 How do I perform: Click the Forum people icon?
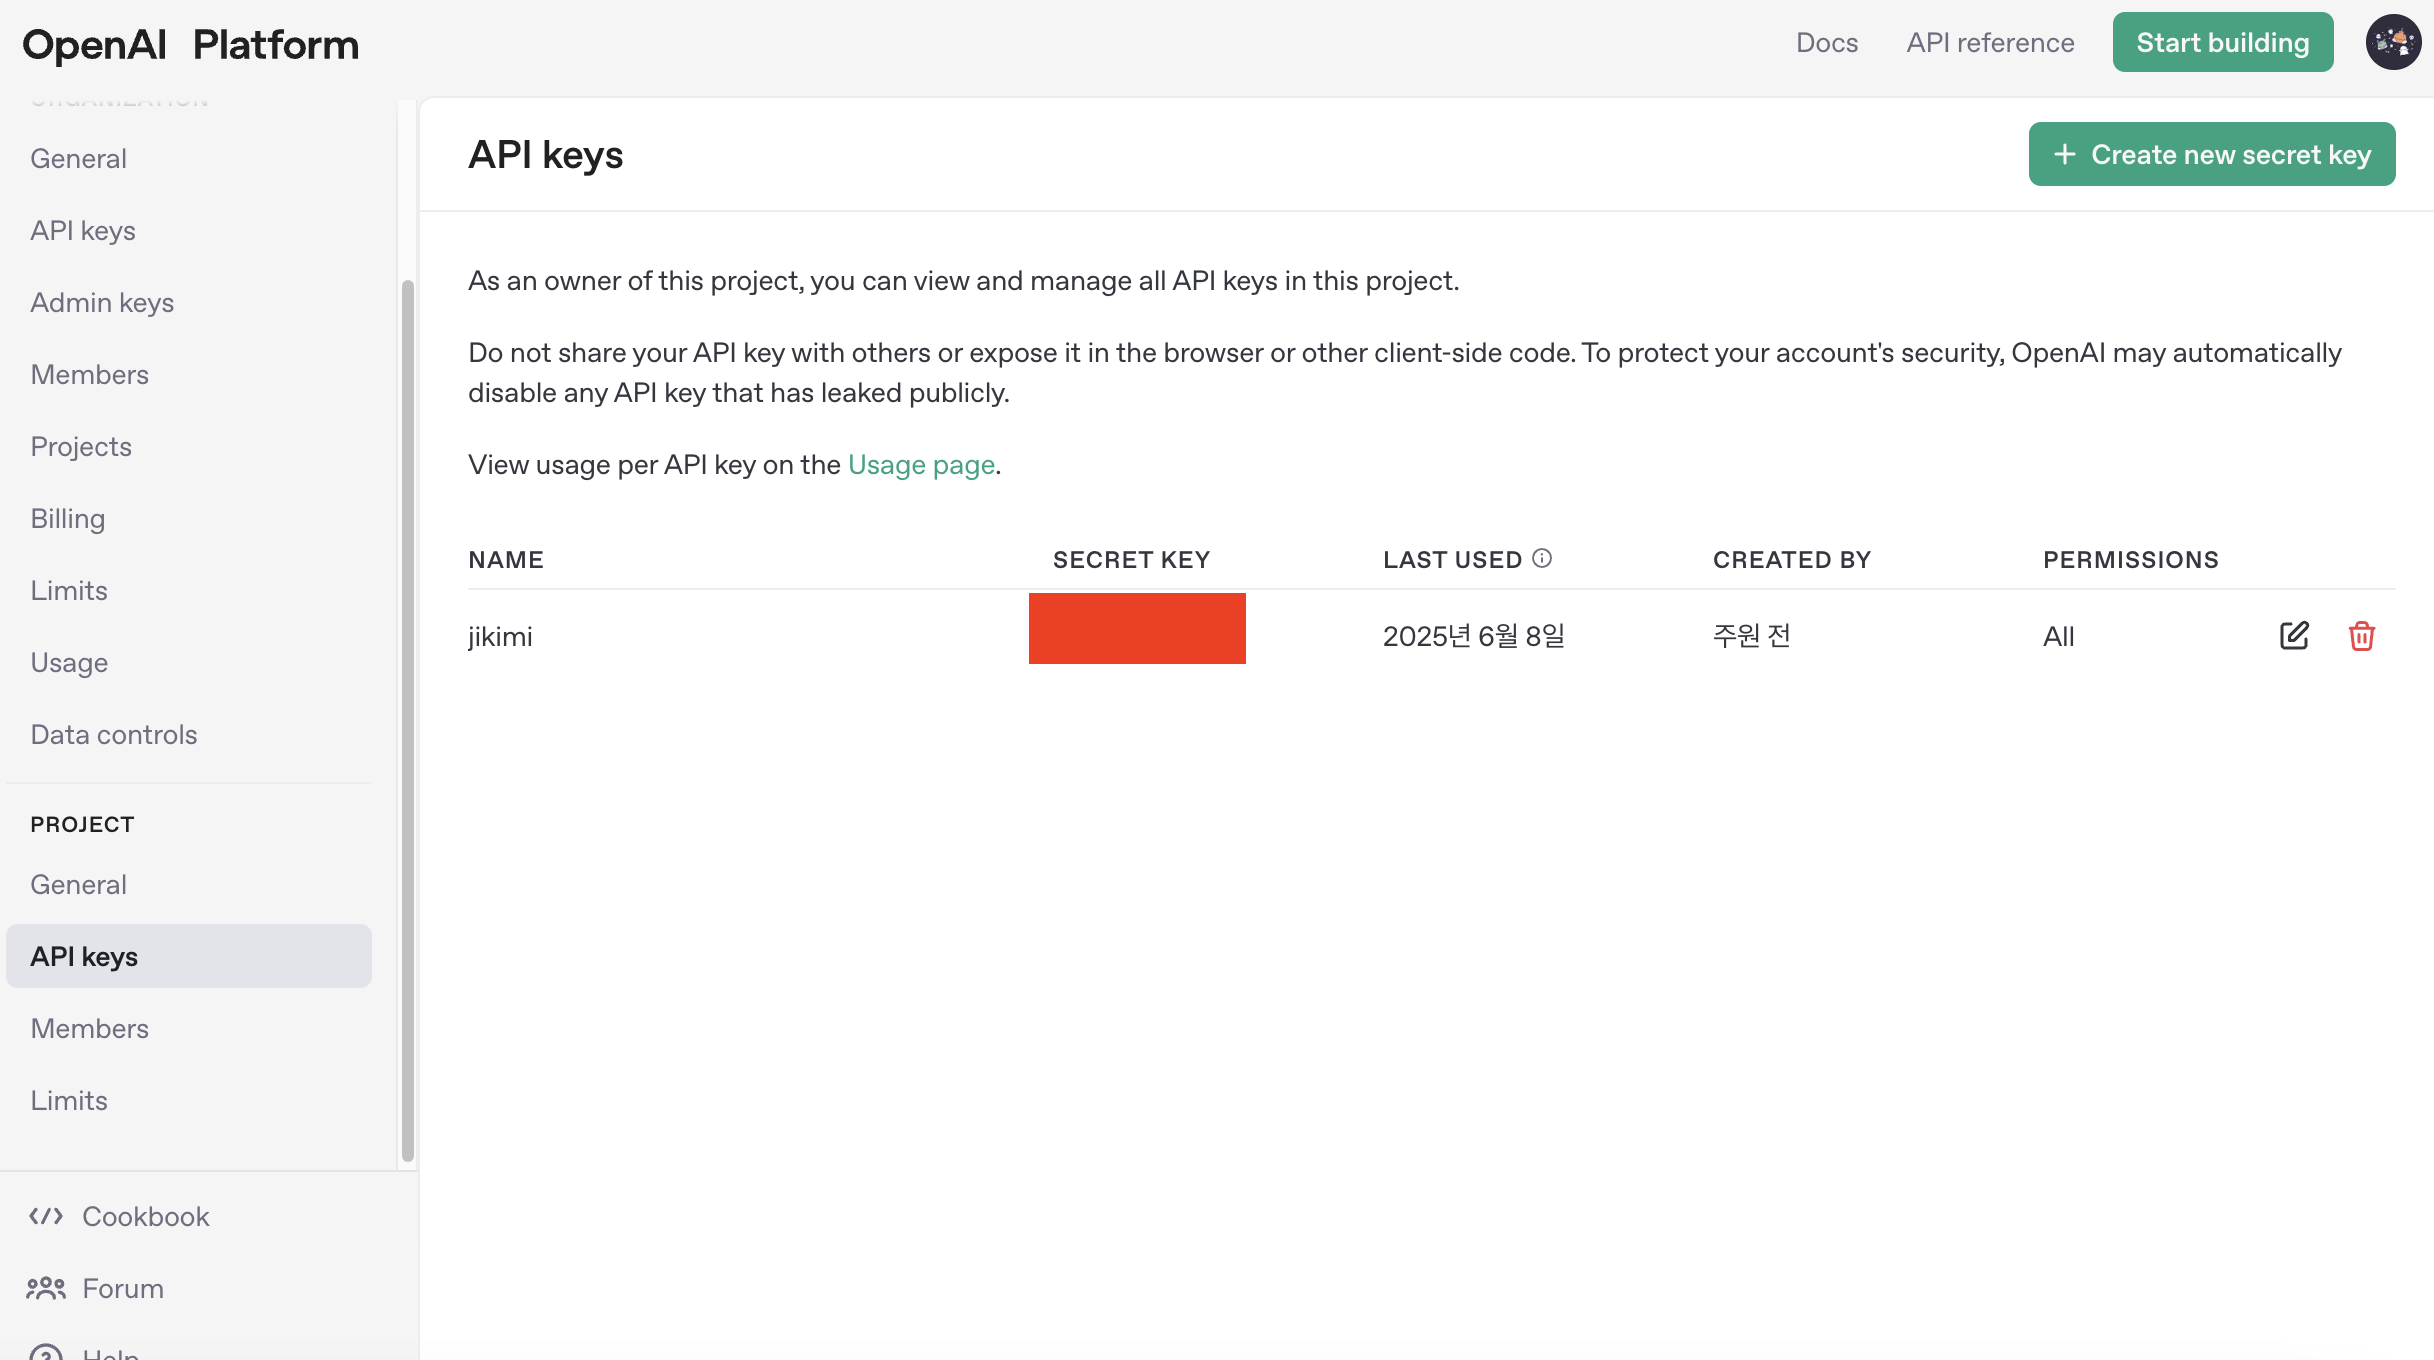[46, 1288]
